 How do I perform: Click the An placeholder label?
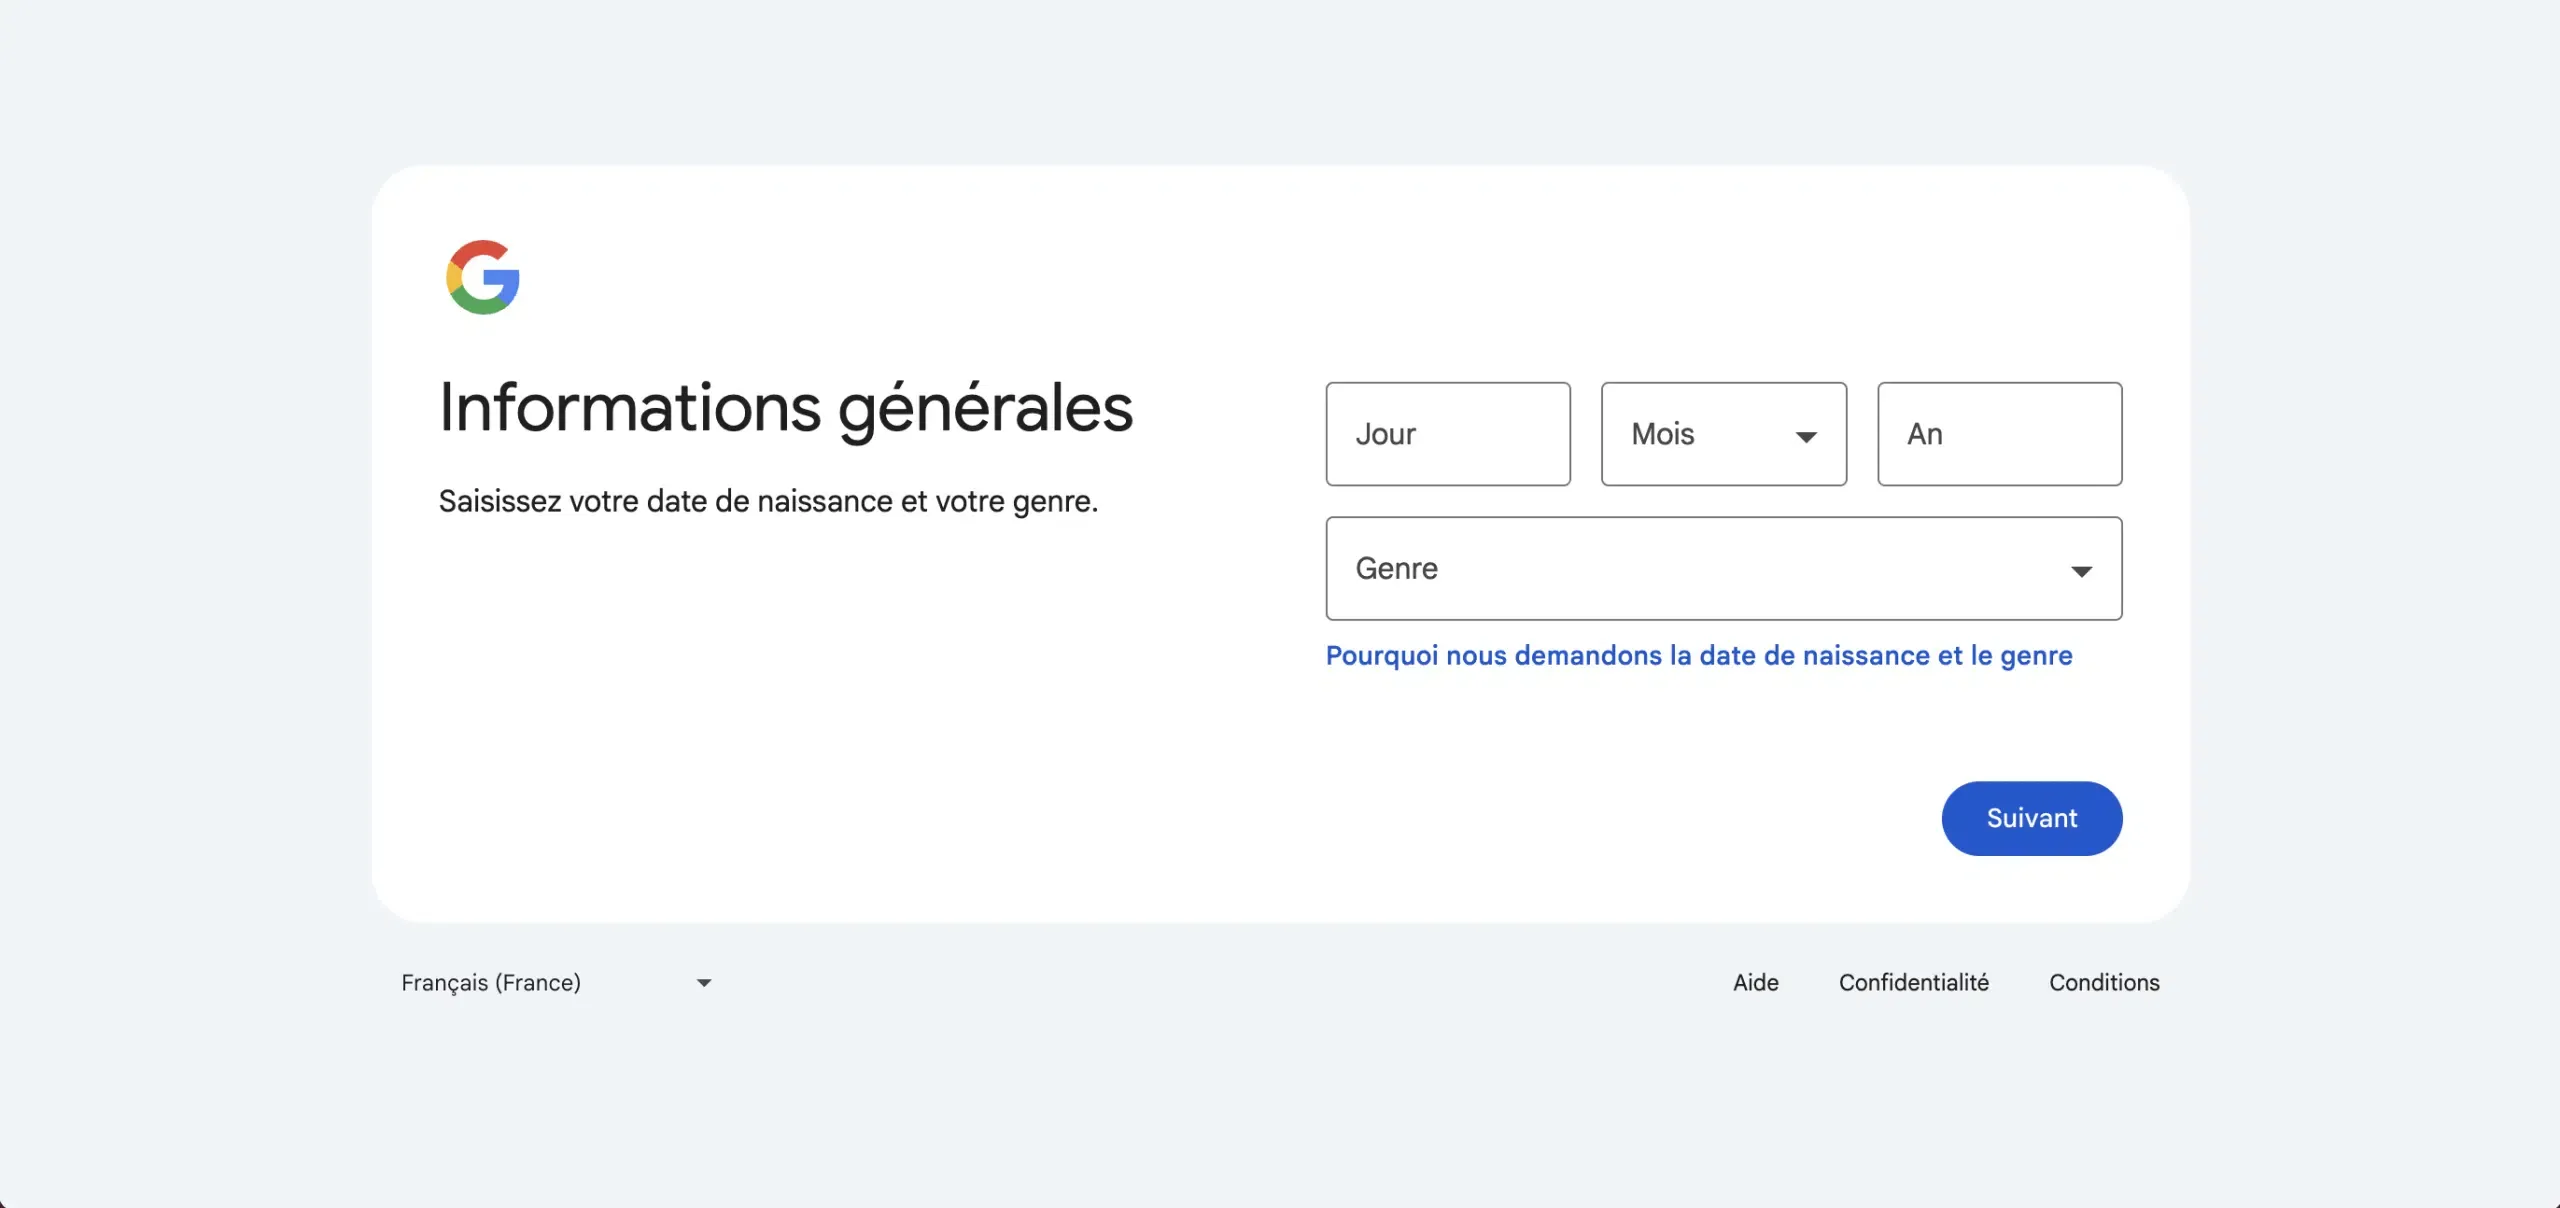coord(1925,434)
